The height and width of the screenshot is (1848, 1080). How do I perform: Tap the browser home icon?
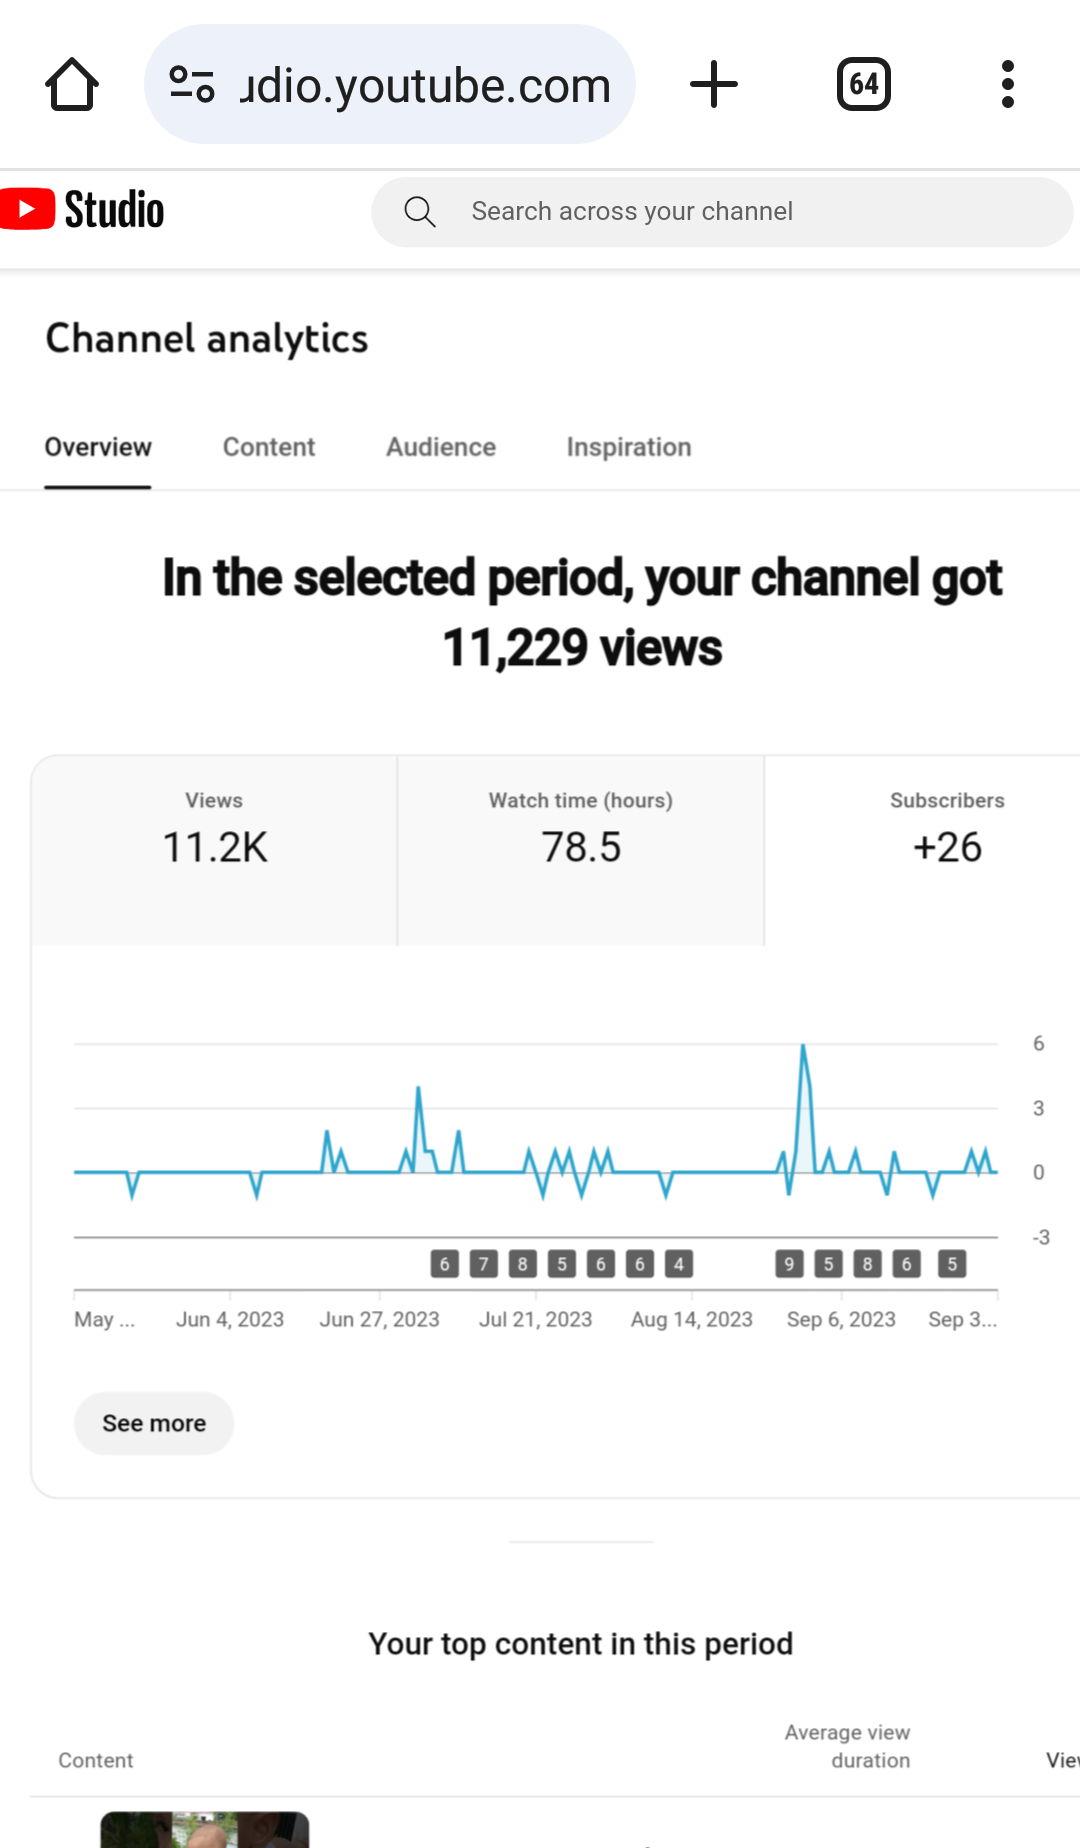pos(71,84)
